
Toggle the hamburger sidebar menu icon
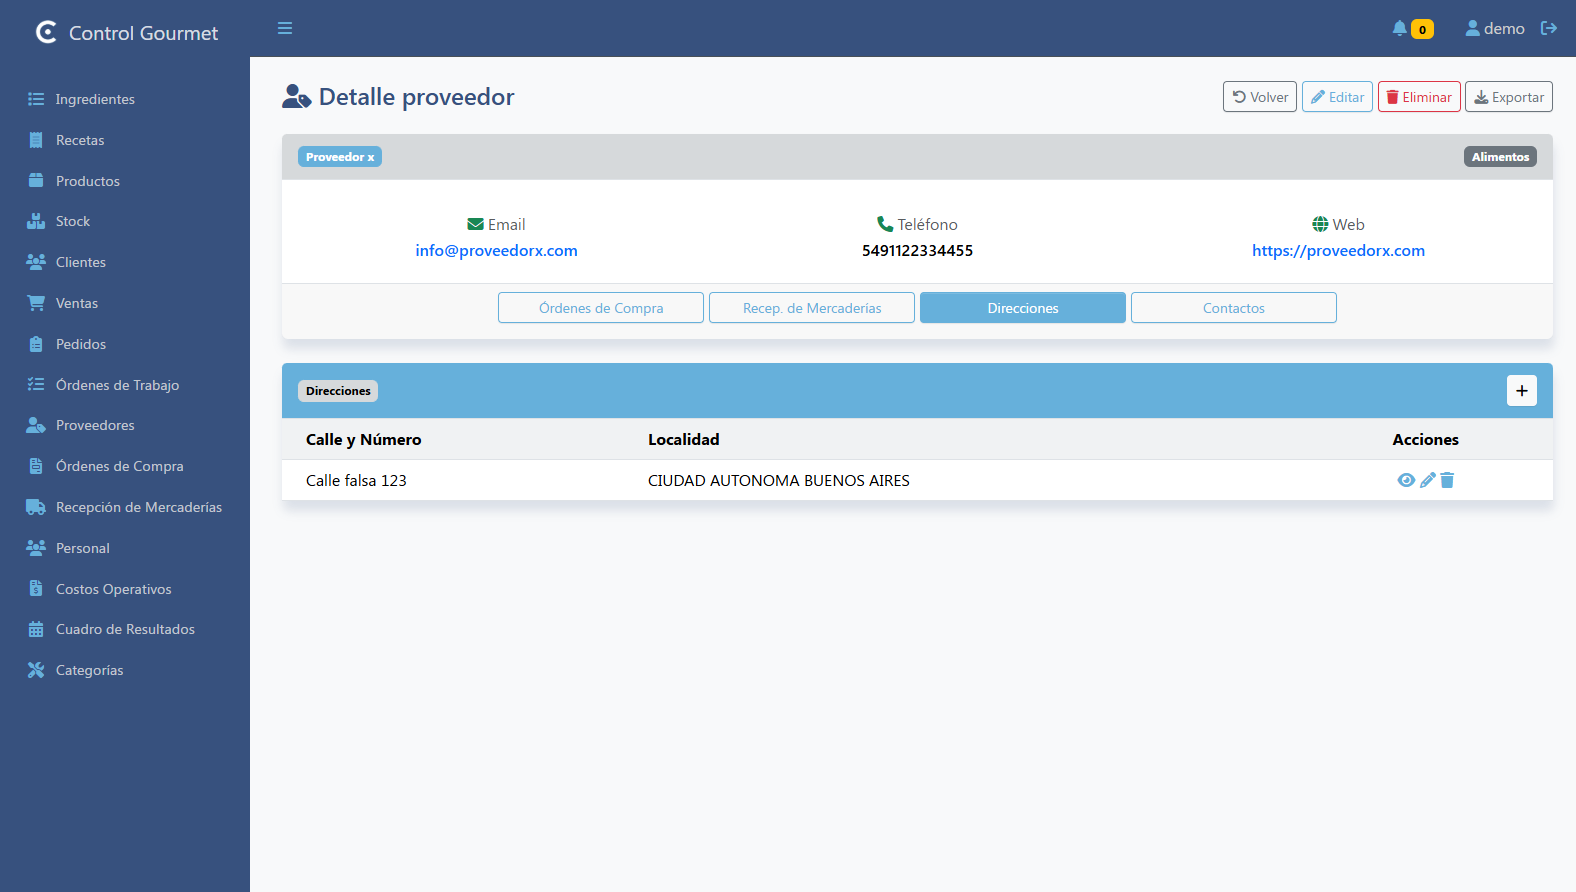point(285,28)
